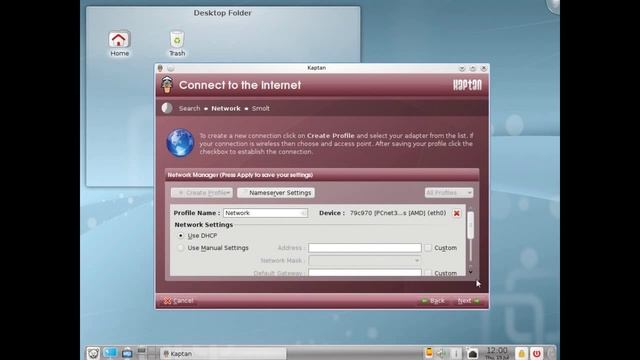This screenshot has width=640, height=360.
Task: Click the Kaptan mascot icon in the header
Action: 167,84
